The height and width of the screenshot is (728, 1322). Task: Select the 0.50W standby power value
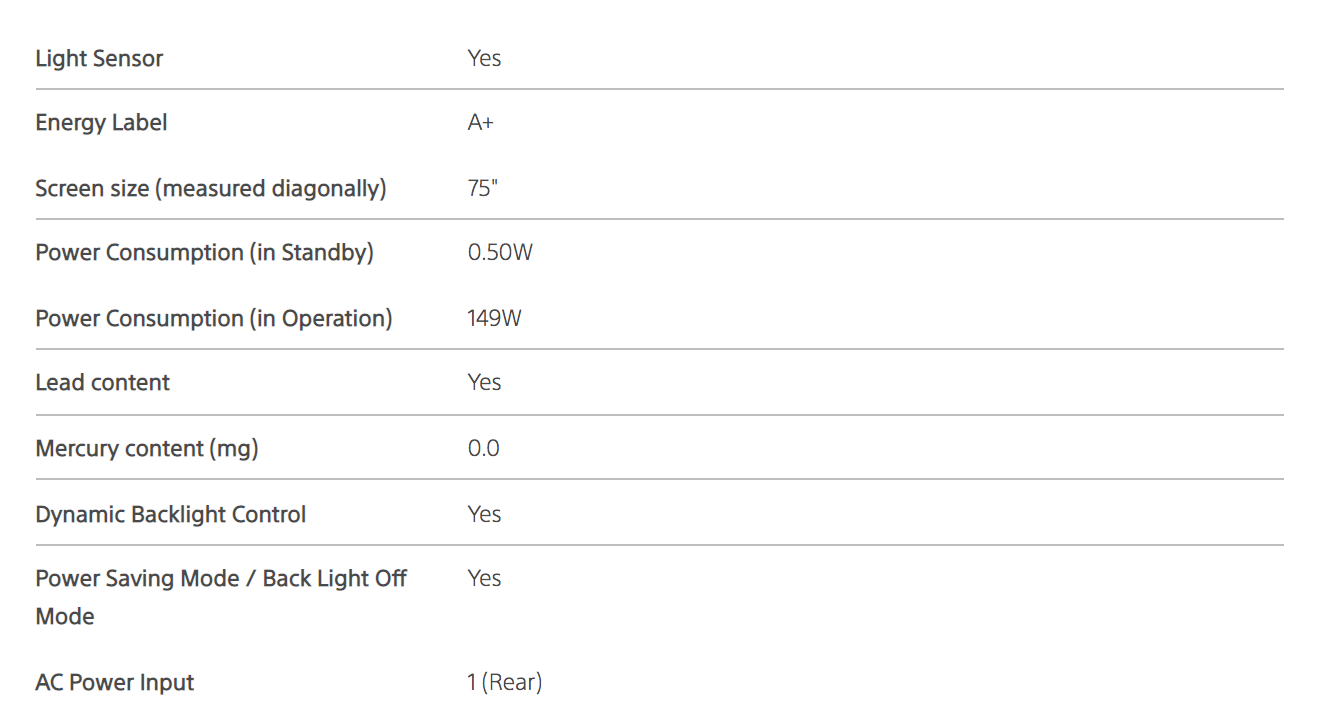pyautogui.click(x=500, y=253)
